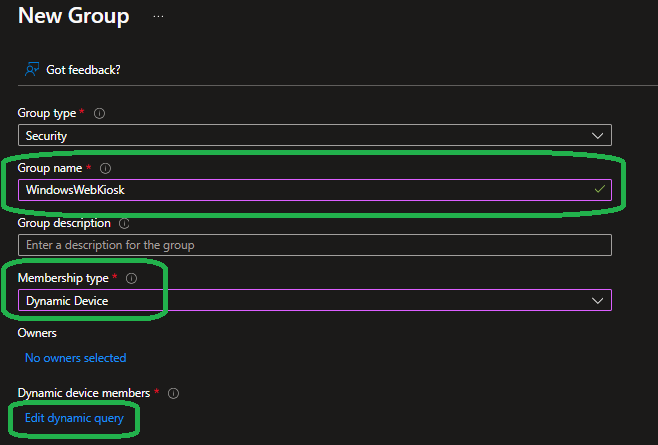Open the Got feedback? link
The height and width of the screenshot is (445, 658).
pyautogui.click(x=84, y=69)
